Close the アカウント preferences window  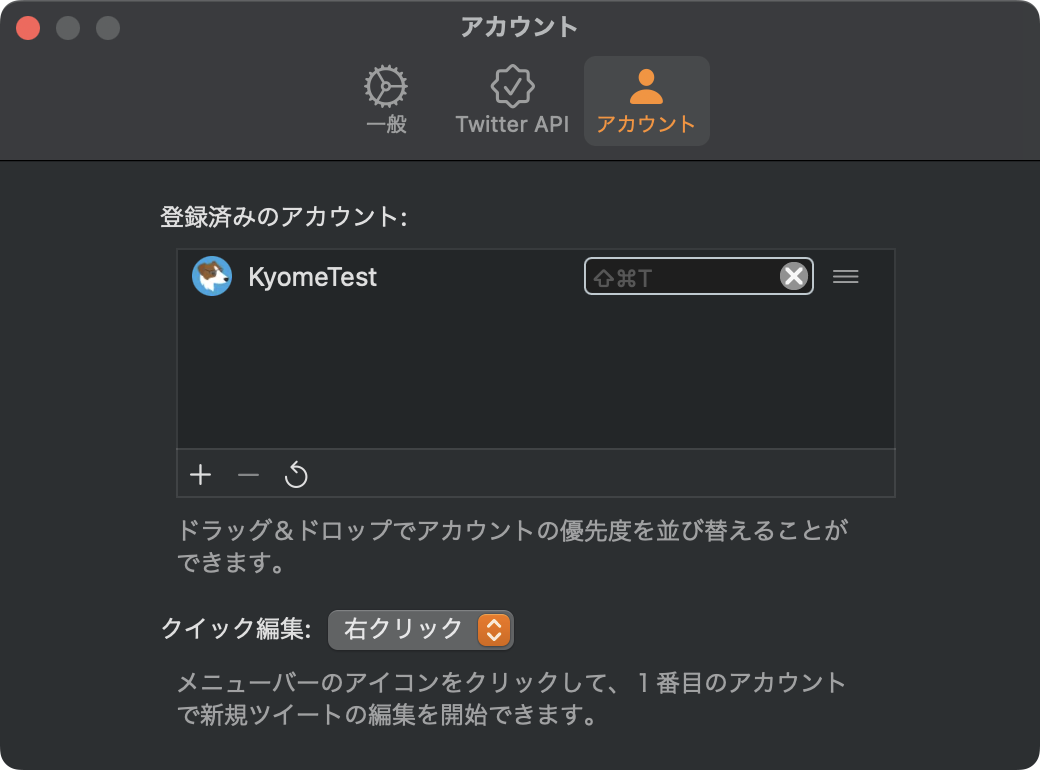[x=28, y=28]
